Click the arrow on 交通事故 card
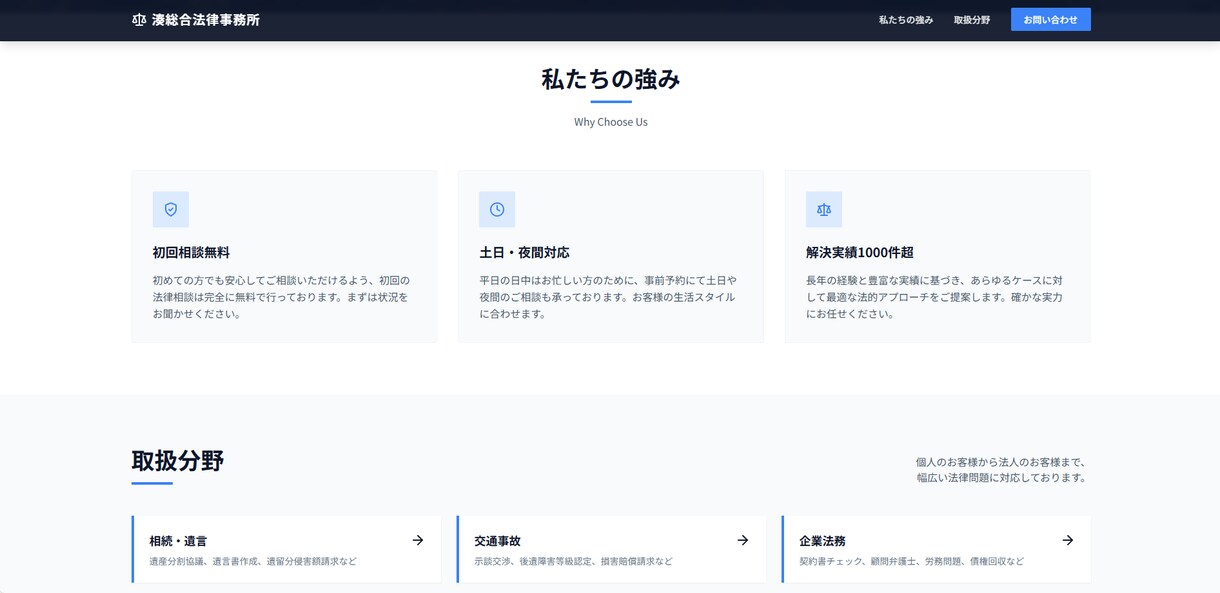The image size is (1220, 593). [743, 540]
